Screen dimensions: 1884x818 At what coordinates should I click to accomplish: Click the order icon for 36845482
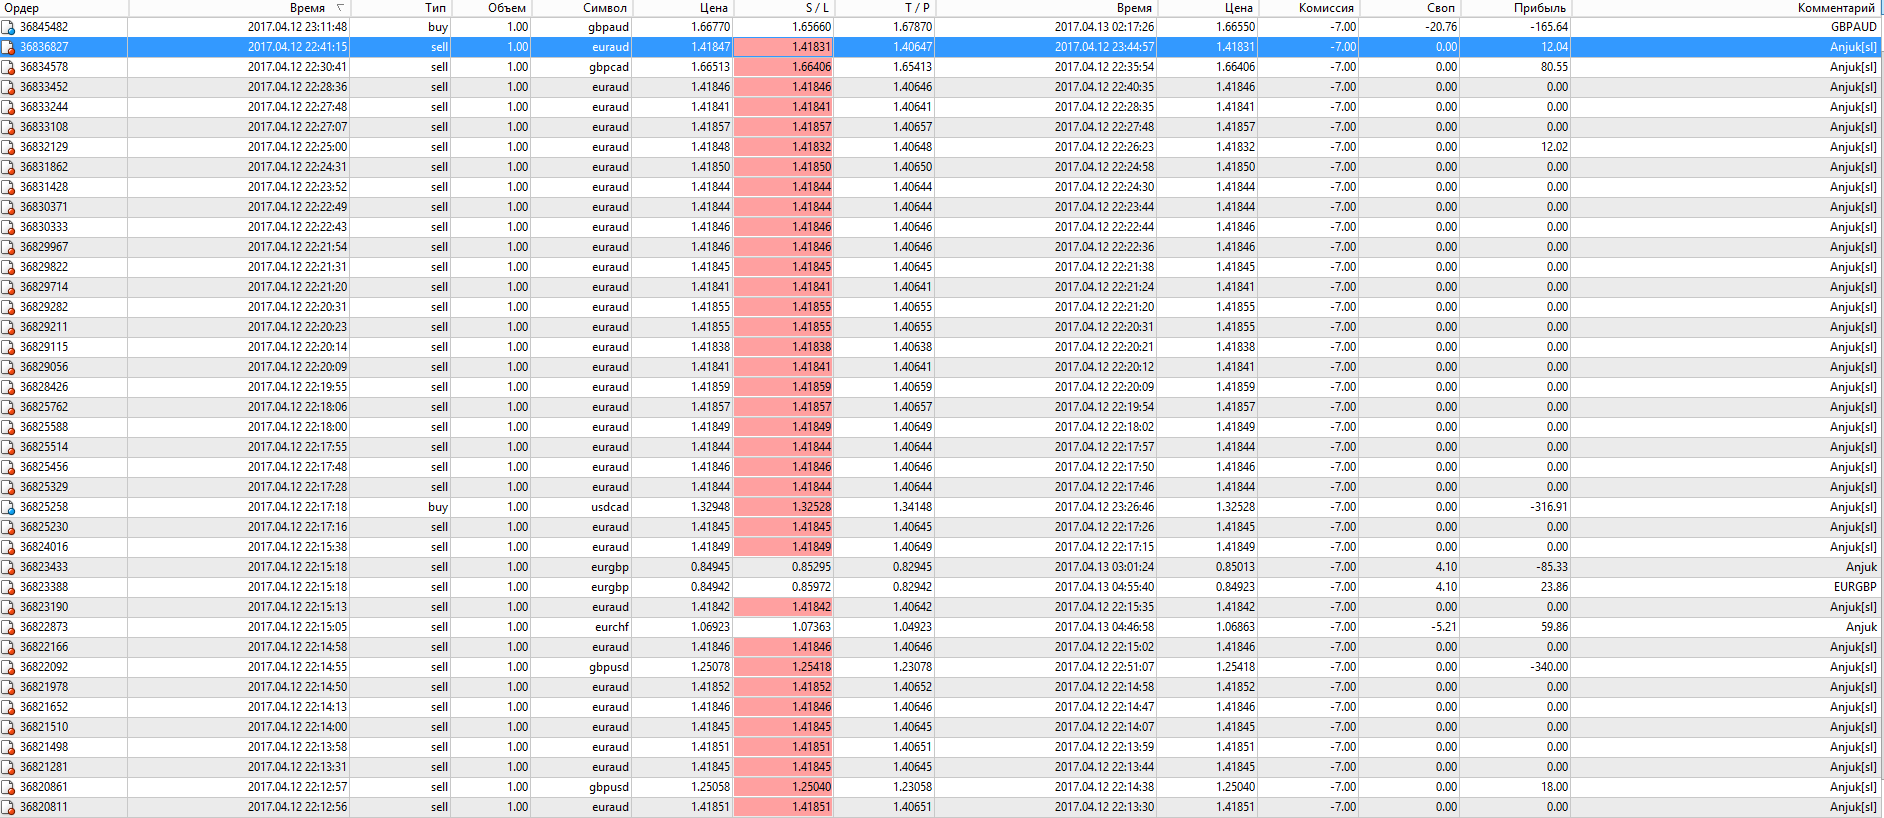pyautogui.click(x=8, y=27)
